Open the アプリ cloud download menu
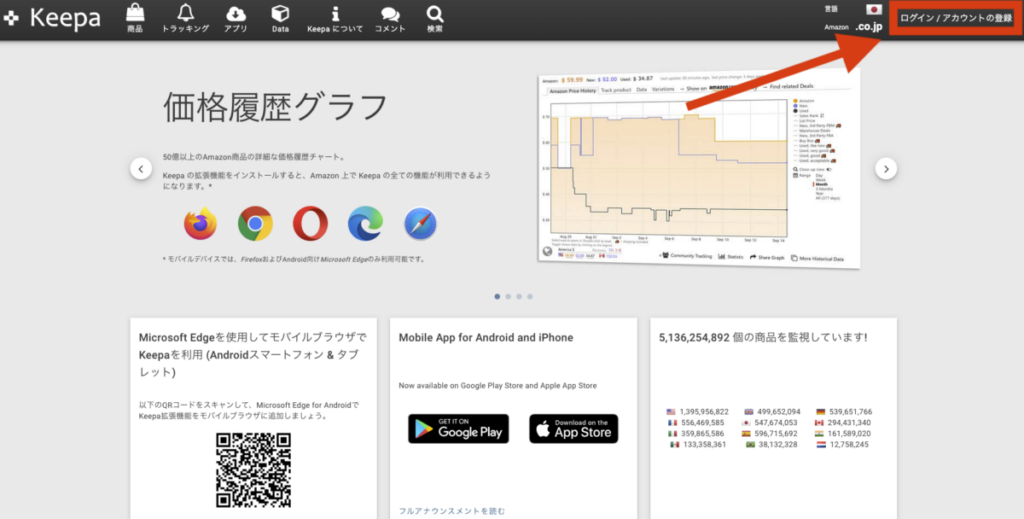Screen dimensions: 1024x519 click(236, 18)
